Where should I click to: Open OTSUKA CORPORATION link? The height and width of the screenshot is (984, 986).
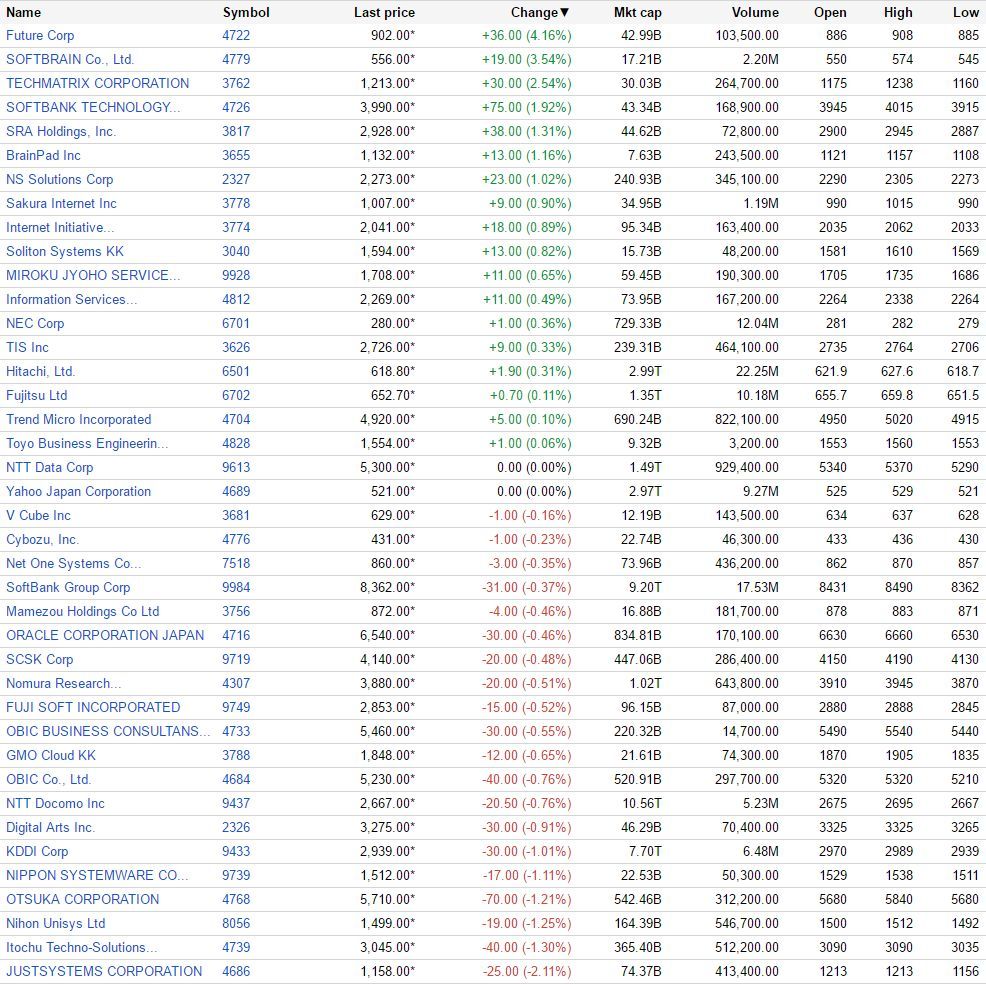(82, 899)
